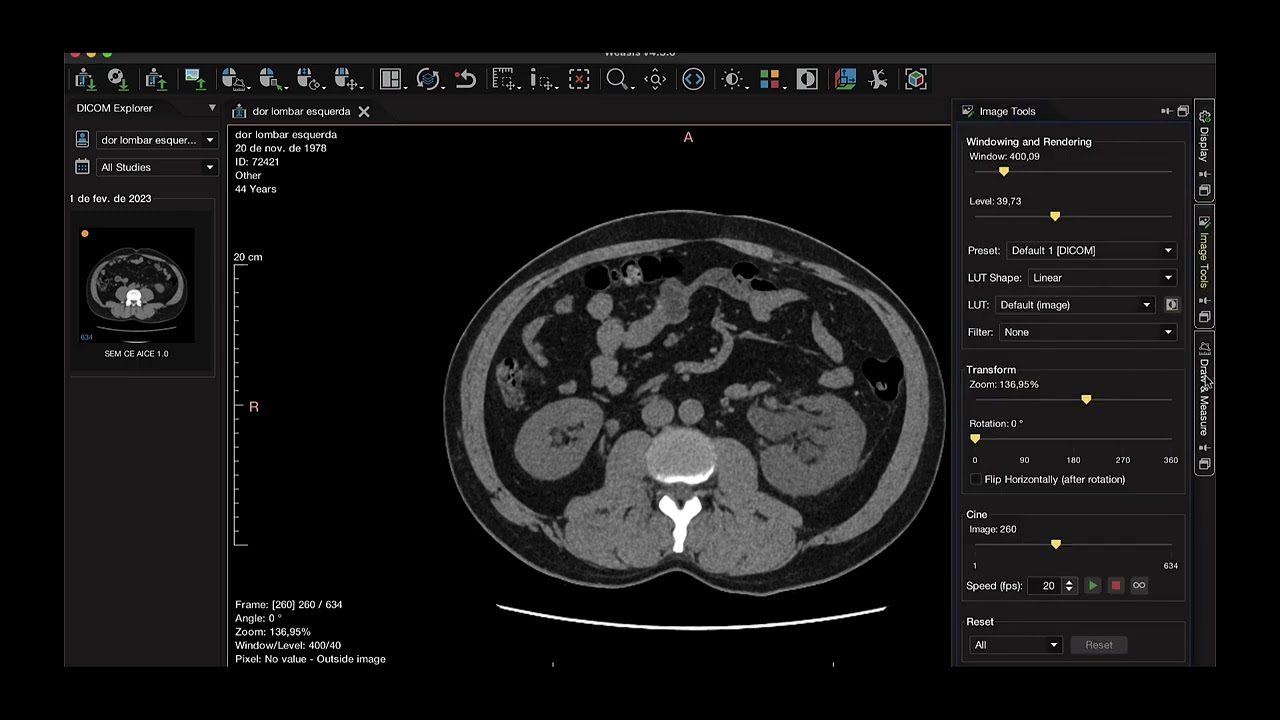Click the reset undo arrow icon
This screenshot has height=720, width=1280.
(x=465, y=79)
